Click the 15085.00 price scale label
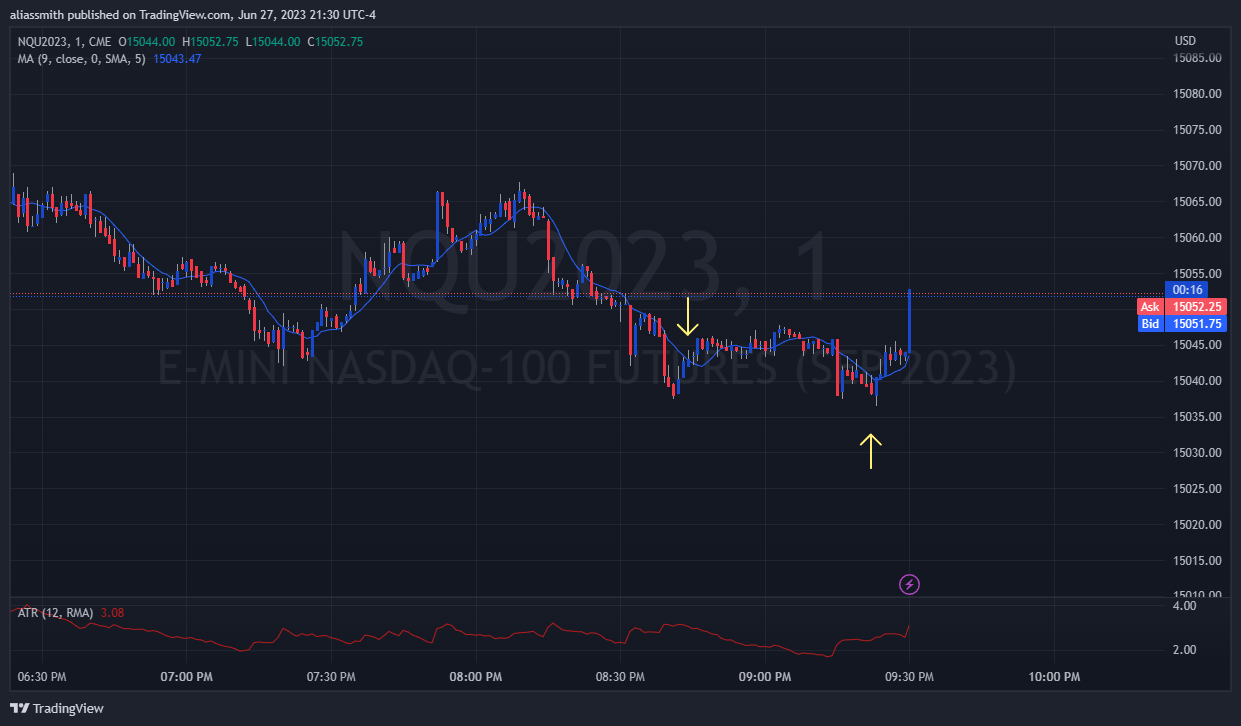 click(x=1197, y=58)
